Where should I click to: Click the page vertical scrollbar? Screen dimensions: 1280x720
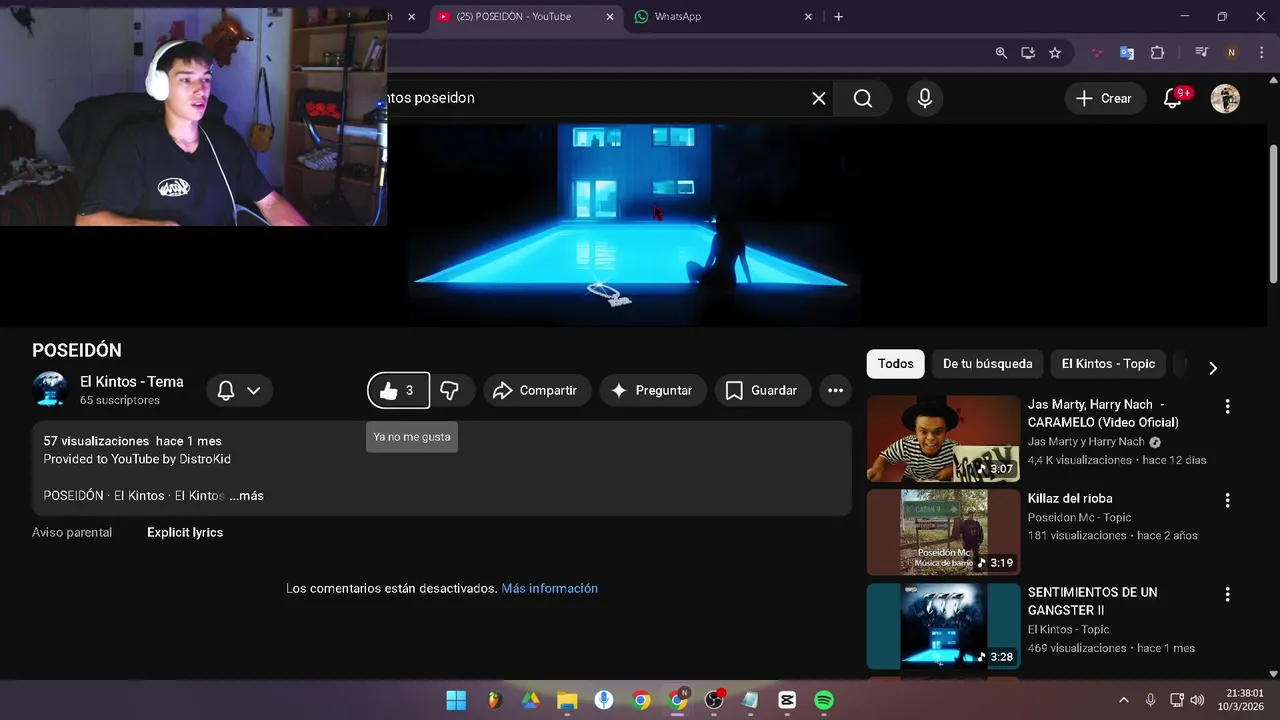click(x=1273, y=215)
